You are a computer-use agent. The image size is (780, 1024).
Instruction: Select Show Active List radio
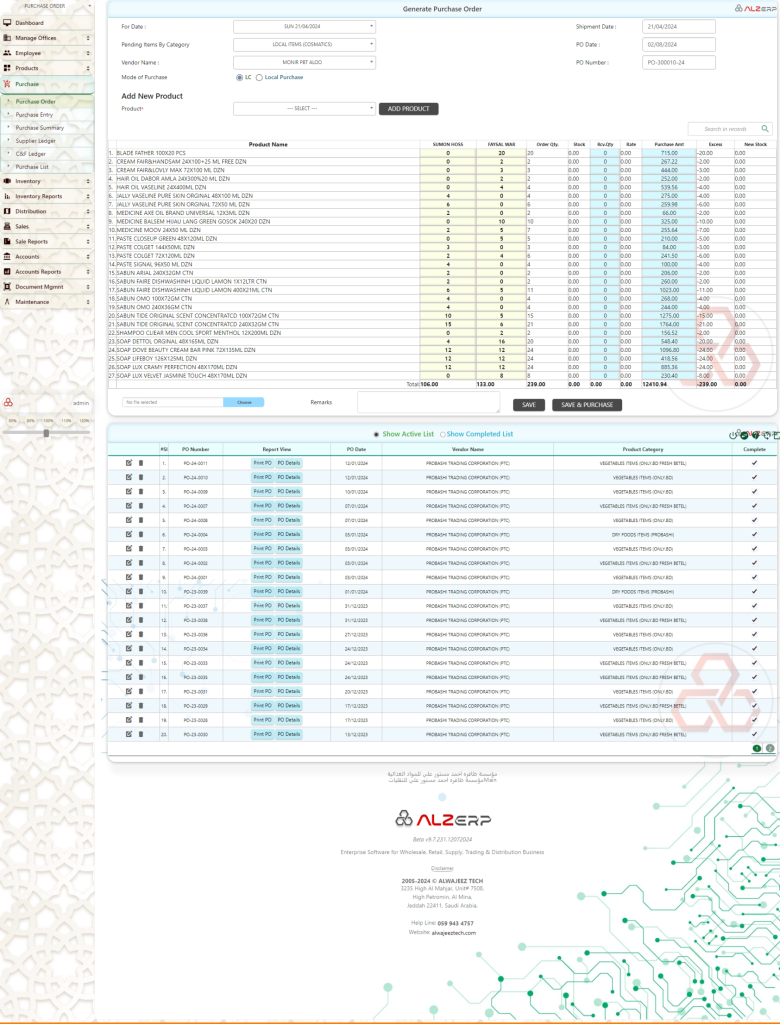tap(376, 434)
